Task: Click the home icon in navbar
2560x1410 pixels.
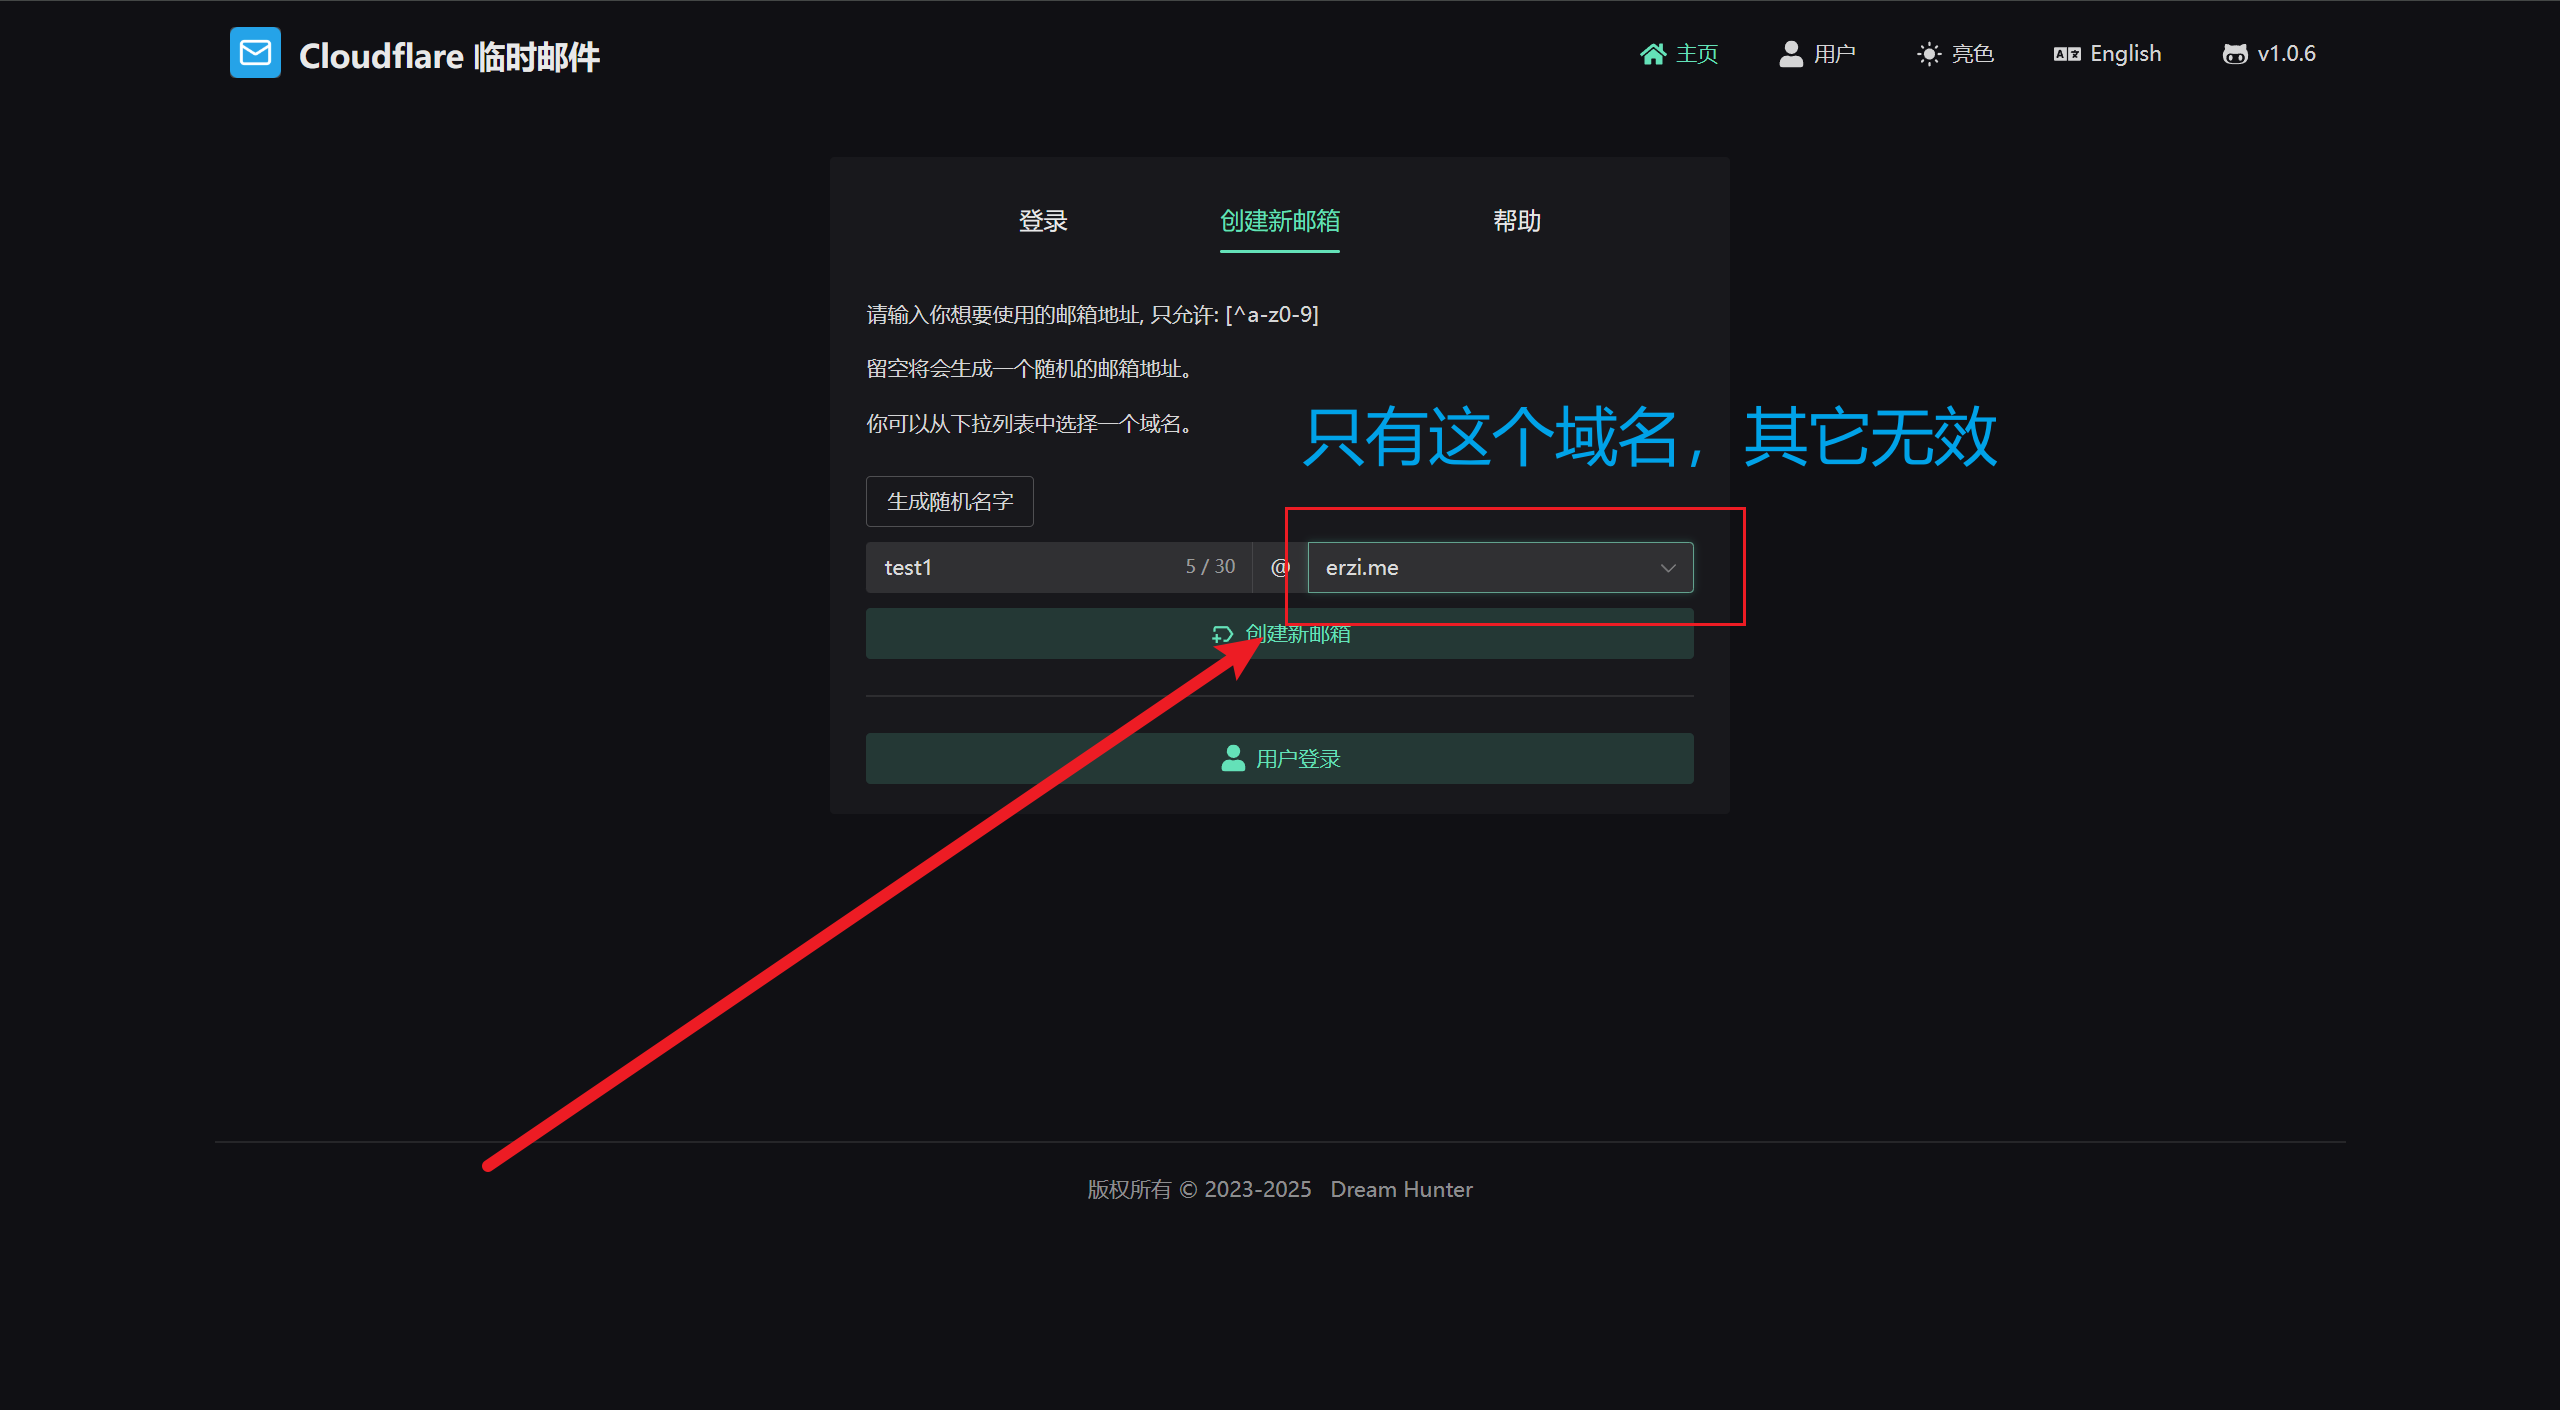Action: [x=1652, y=54]
